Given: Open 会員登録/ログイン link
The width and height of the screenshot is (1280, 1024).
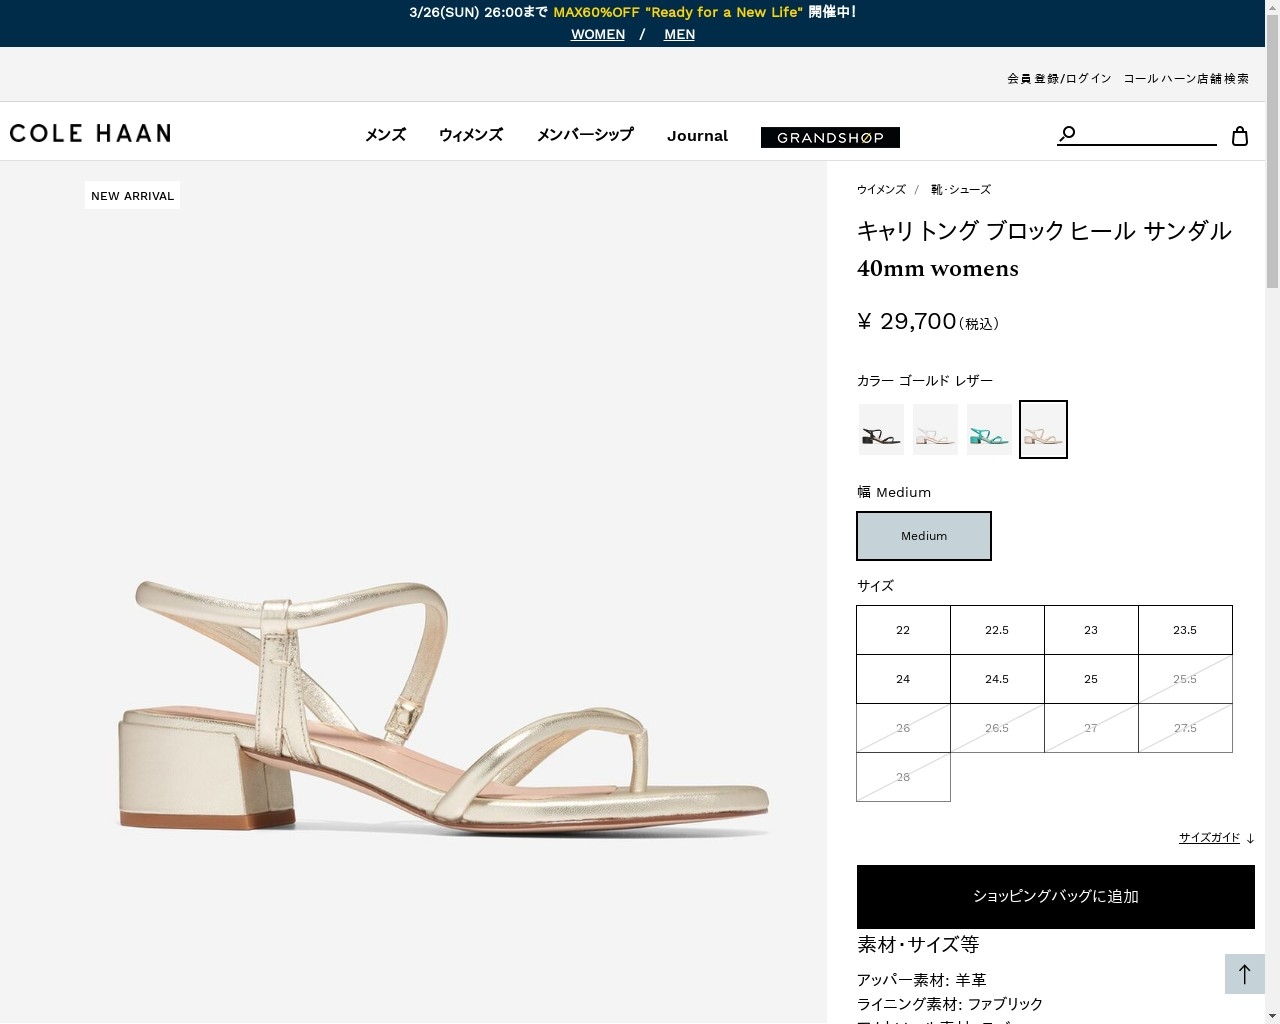Looking at the screenshot, I should (x=1059, y=78).
